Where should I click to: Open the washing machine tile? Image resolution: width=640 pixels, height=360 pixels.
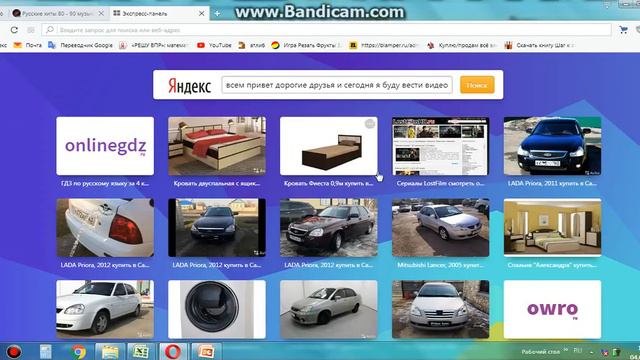(x=217, y=309)
